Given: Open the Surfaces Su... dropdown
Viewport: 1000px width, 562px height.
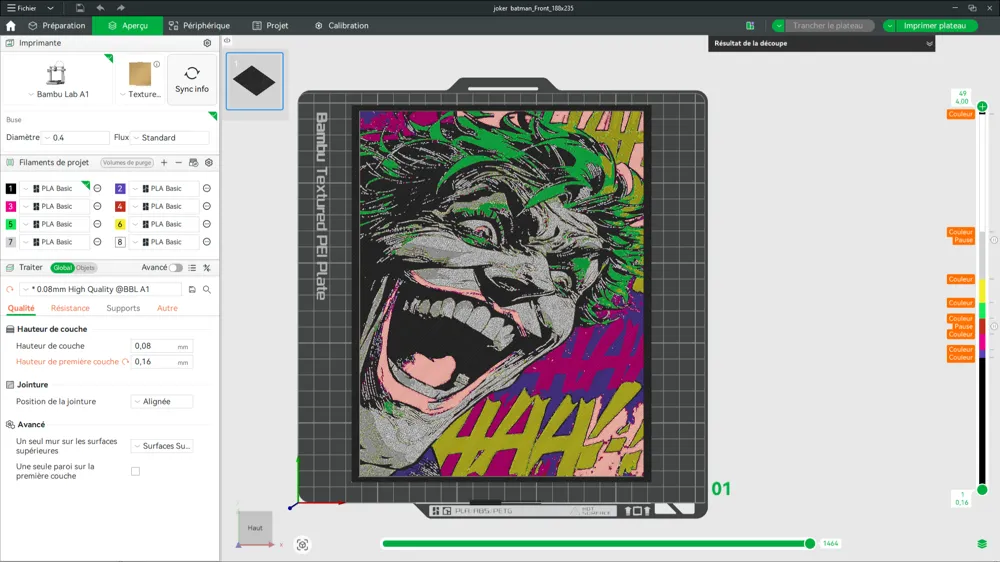Looking at the screenshot, I should pyautogui.click(x=162, y=446).
